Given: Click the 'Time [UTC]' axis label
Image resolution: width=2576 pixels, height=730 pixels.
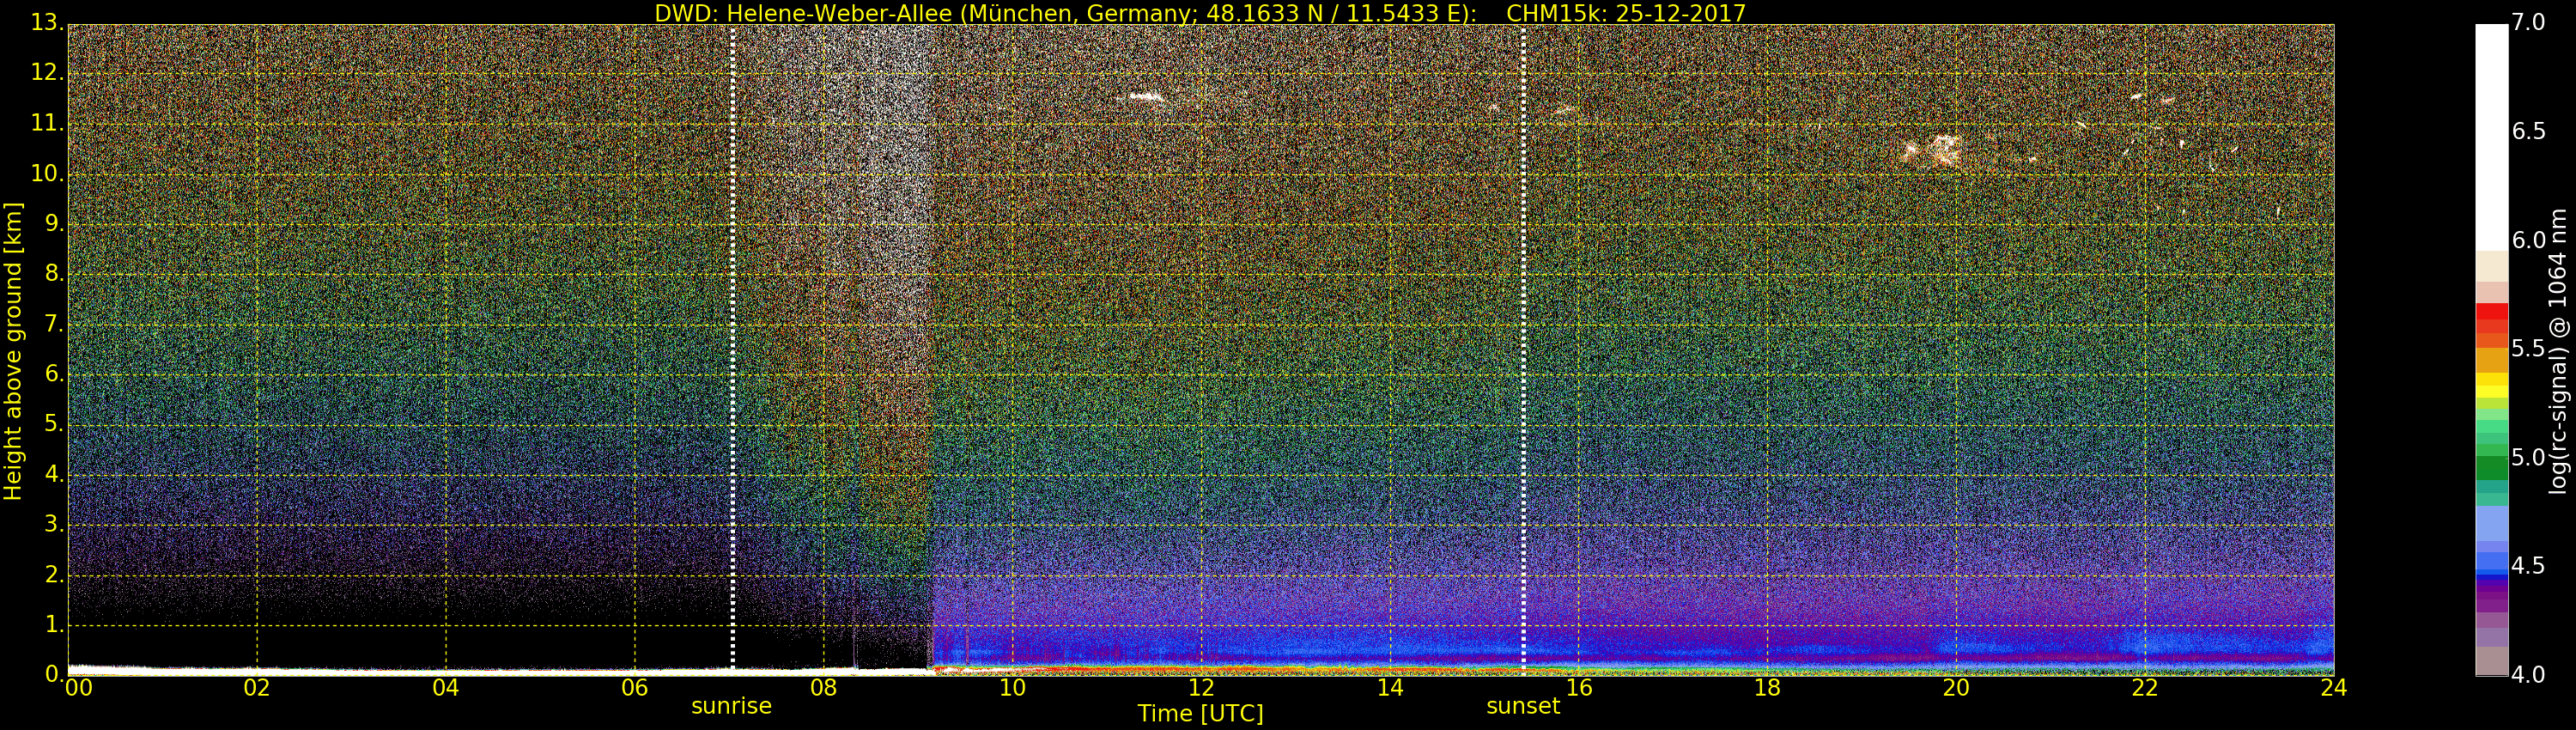Looking at the screenshot, I should [x=1200, y=714].
